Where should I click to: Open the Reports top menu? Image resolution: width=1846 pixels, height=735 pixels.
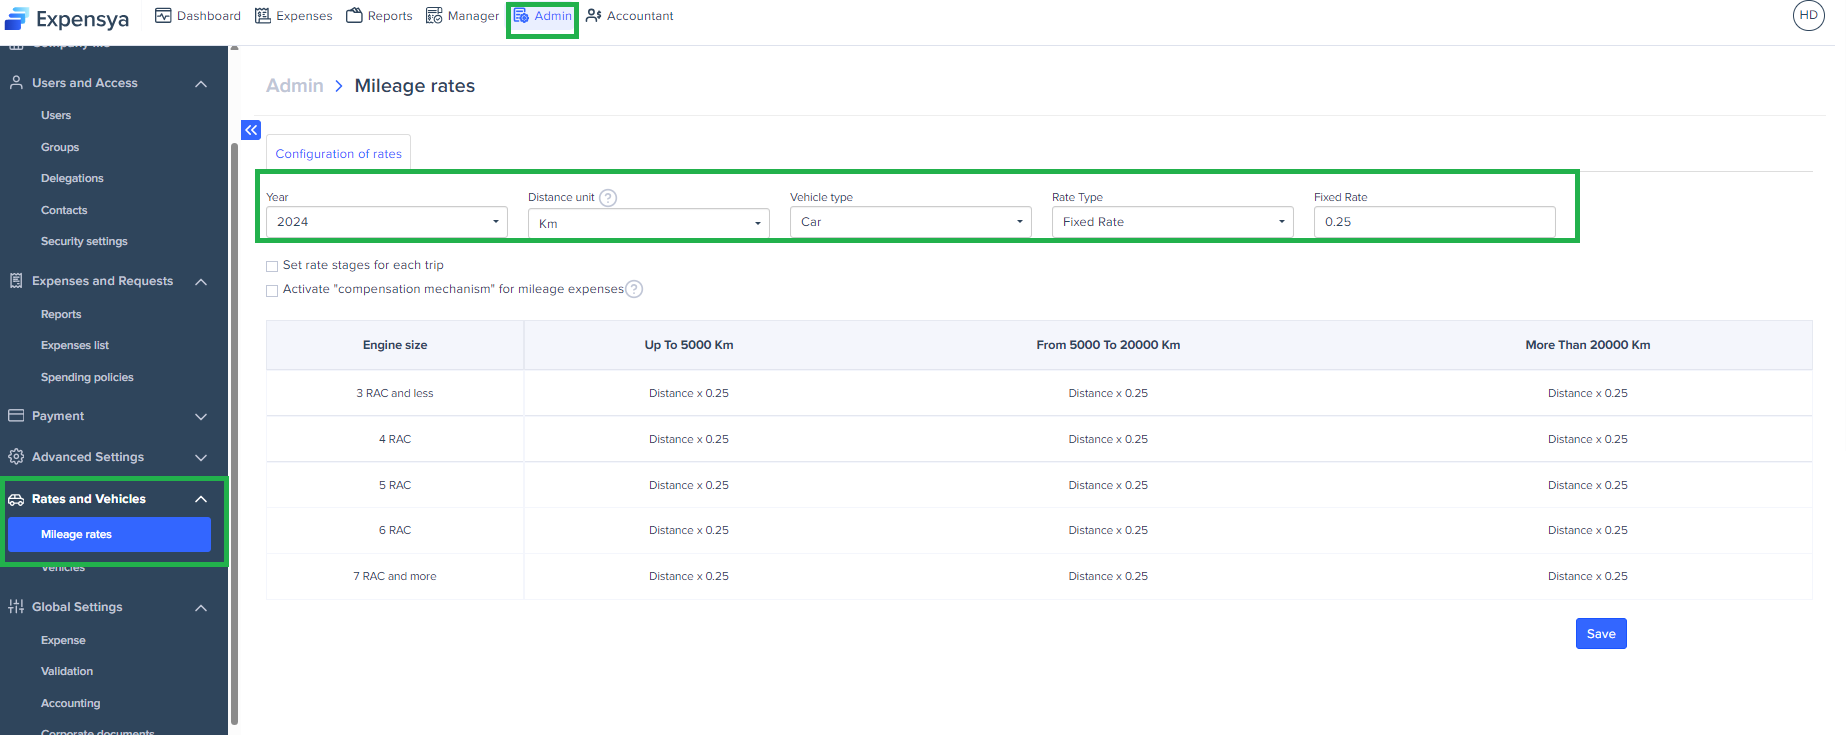pyautogui.click(x=379, y=16)
